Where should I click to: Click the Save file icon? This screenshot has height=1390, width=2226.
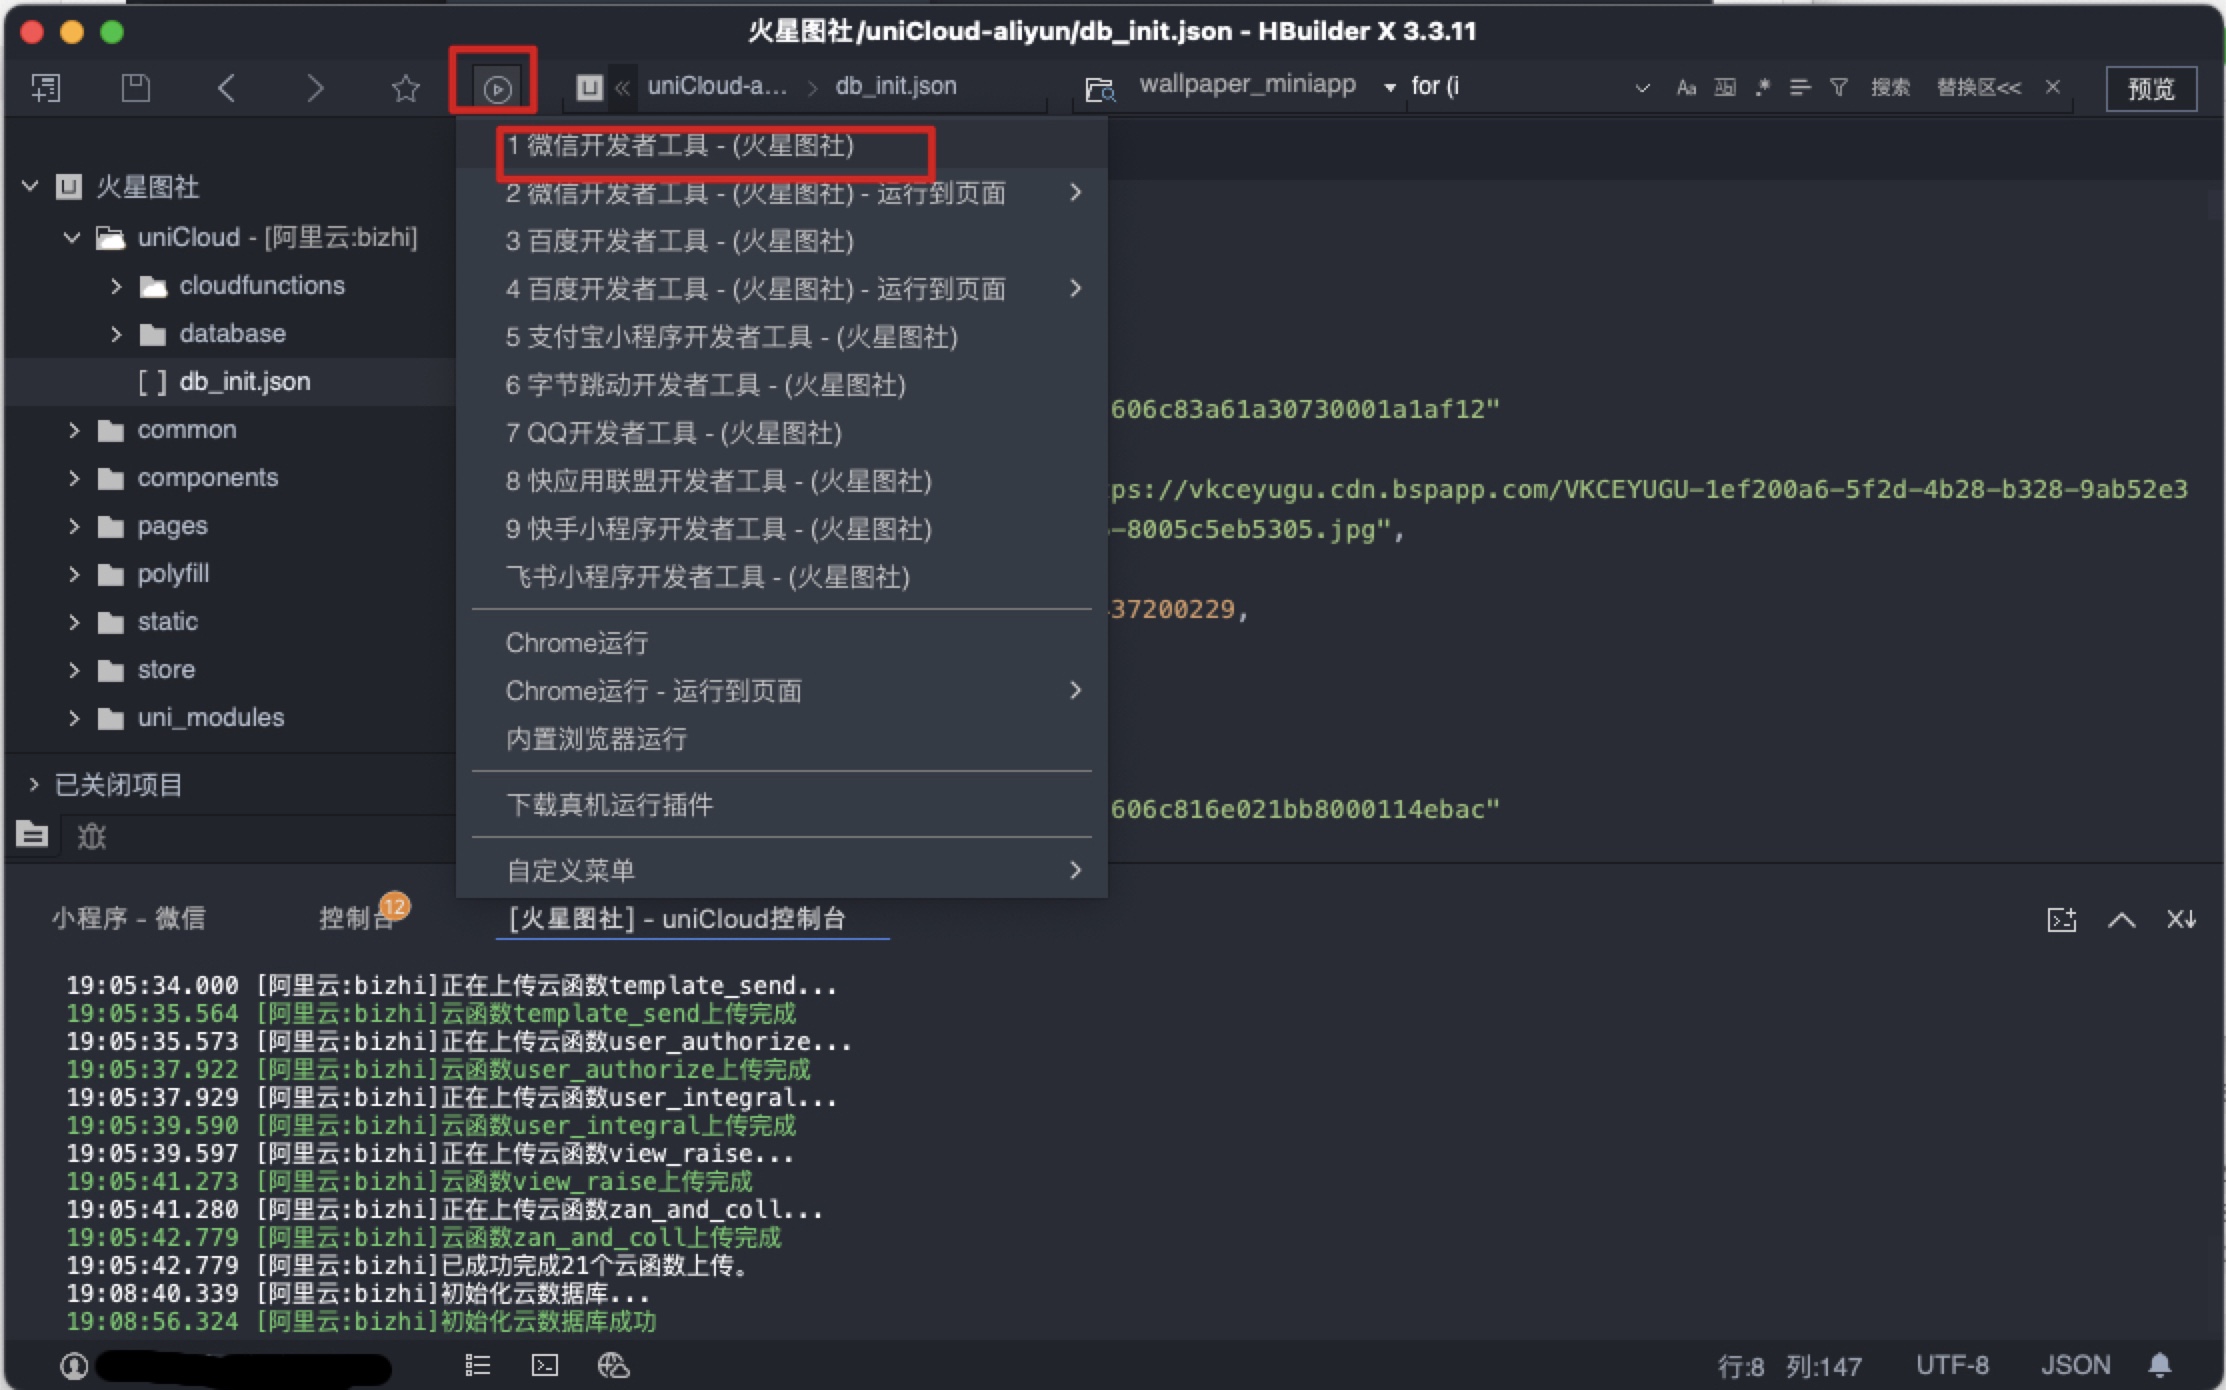(x=136, y=87)
